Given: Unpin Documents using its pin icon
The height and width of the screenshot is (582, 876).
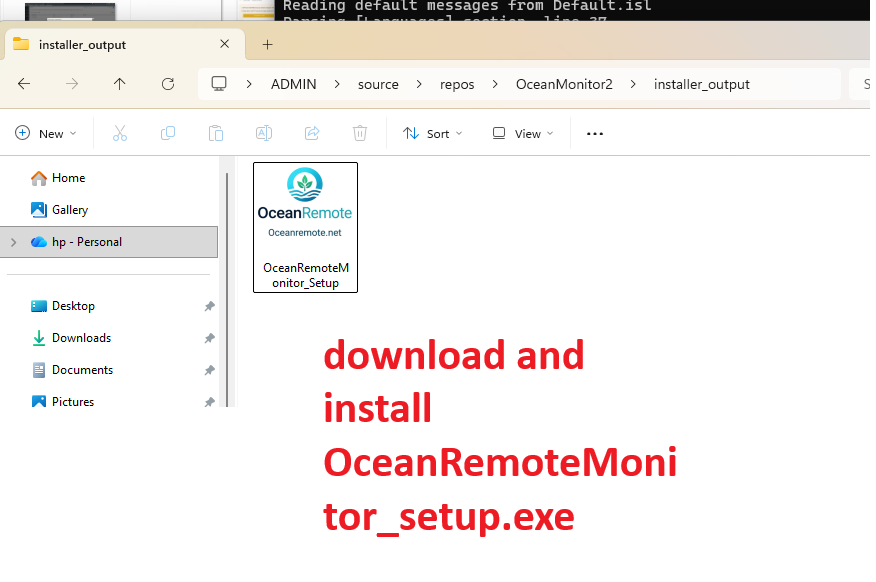Looking at the screenshot, I should tap(210, 370).
